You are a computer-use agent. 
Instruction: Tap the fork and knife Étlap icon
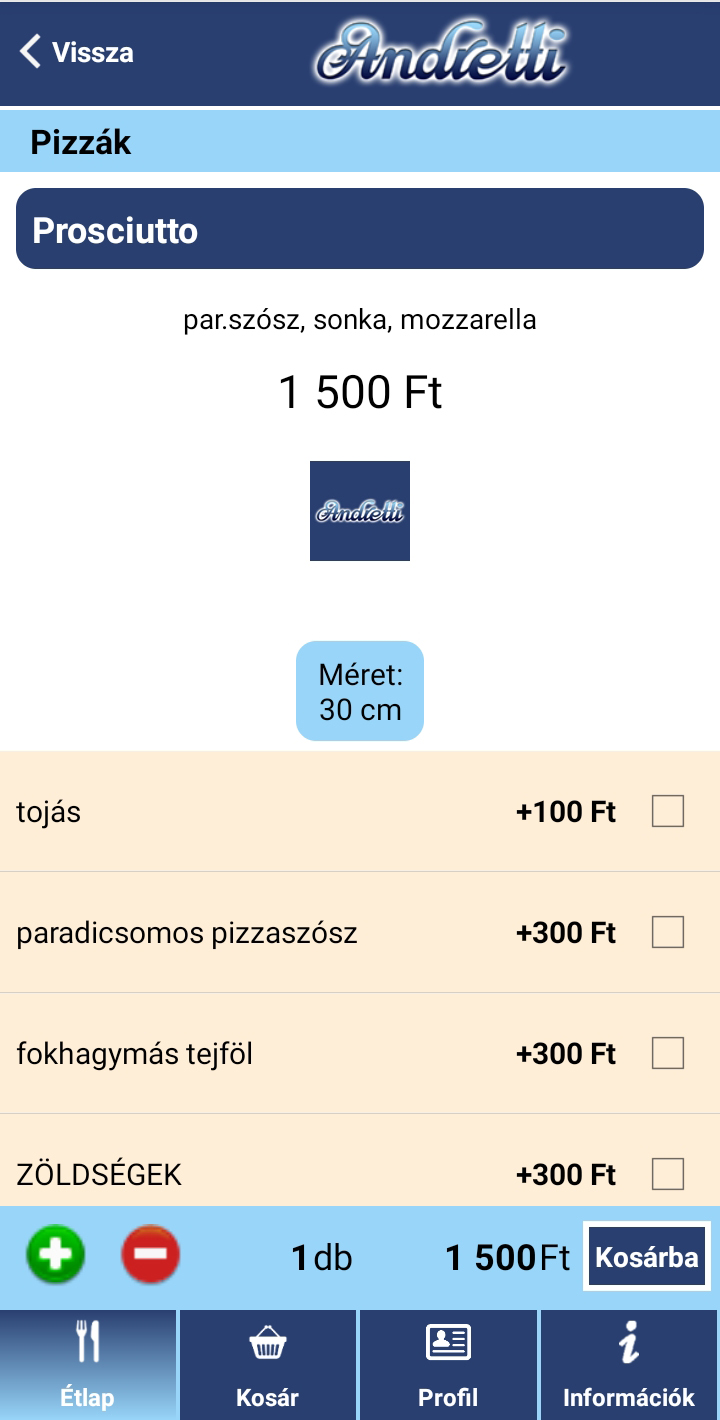point(88,1342)
